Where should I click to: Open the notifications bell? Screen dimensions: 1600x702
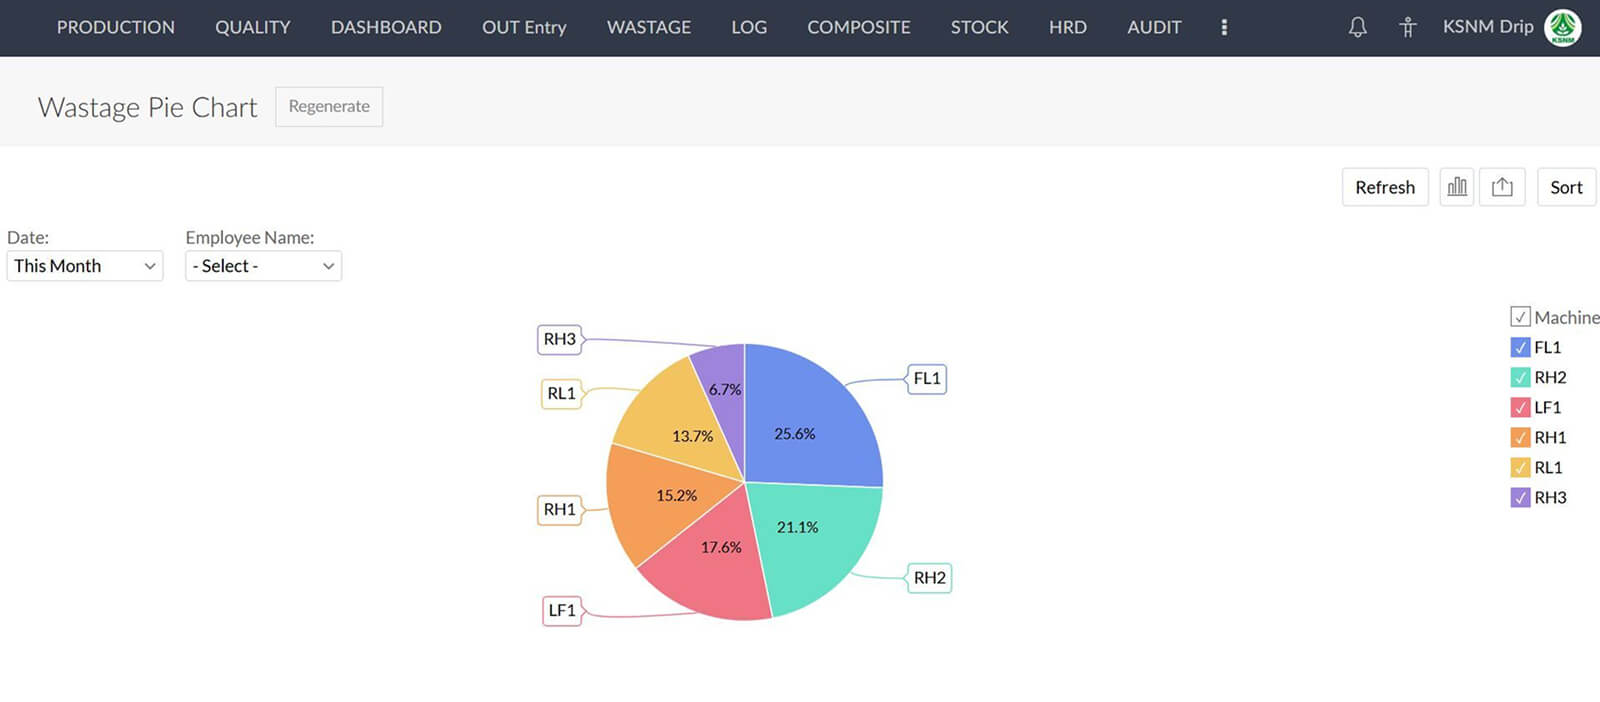(1357, 27)
